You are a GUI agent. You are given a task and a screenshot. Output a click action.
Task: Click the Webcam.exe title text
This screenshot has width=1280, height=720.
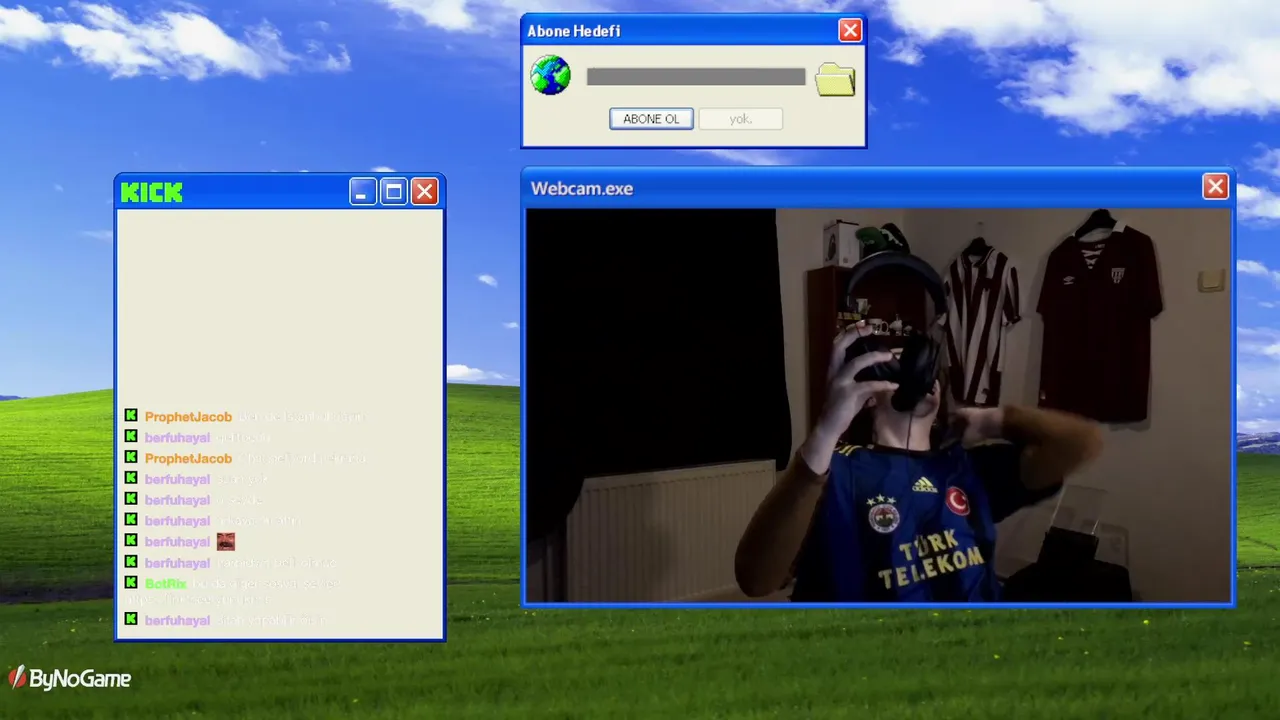pos(582,188)
